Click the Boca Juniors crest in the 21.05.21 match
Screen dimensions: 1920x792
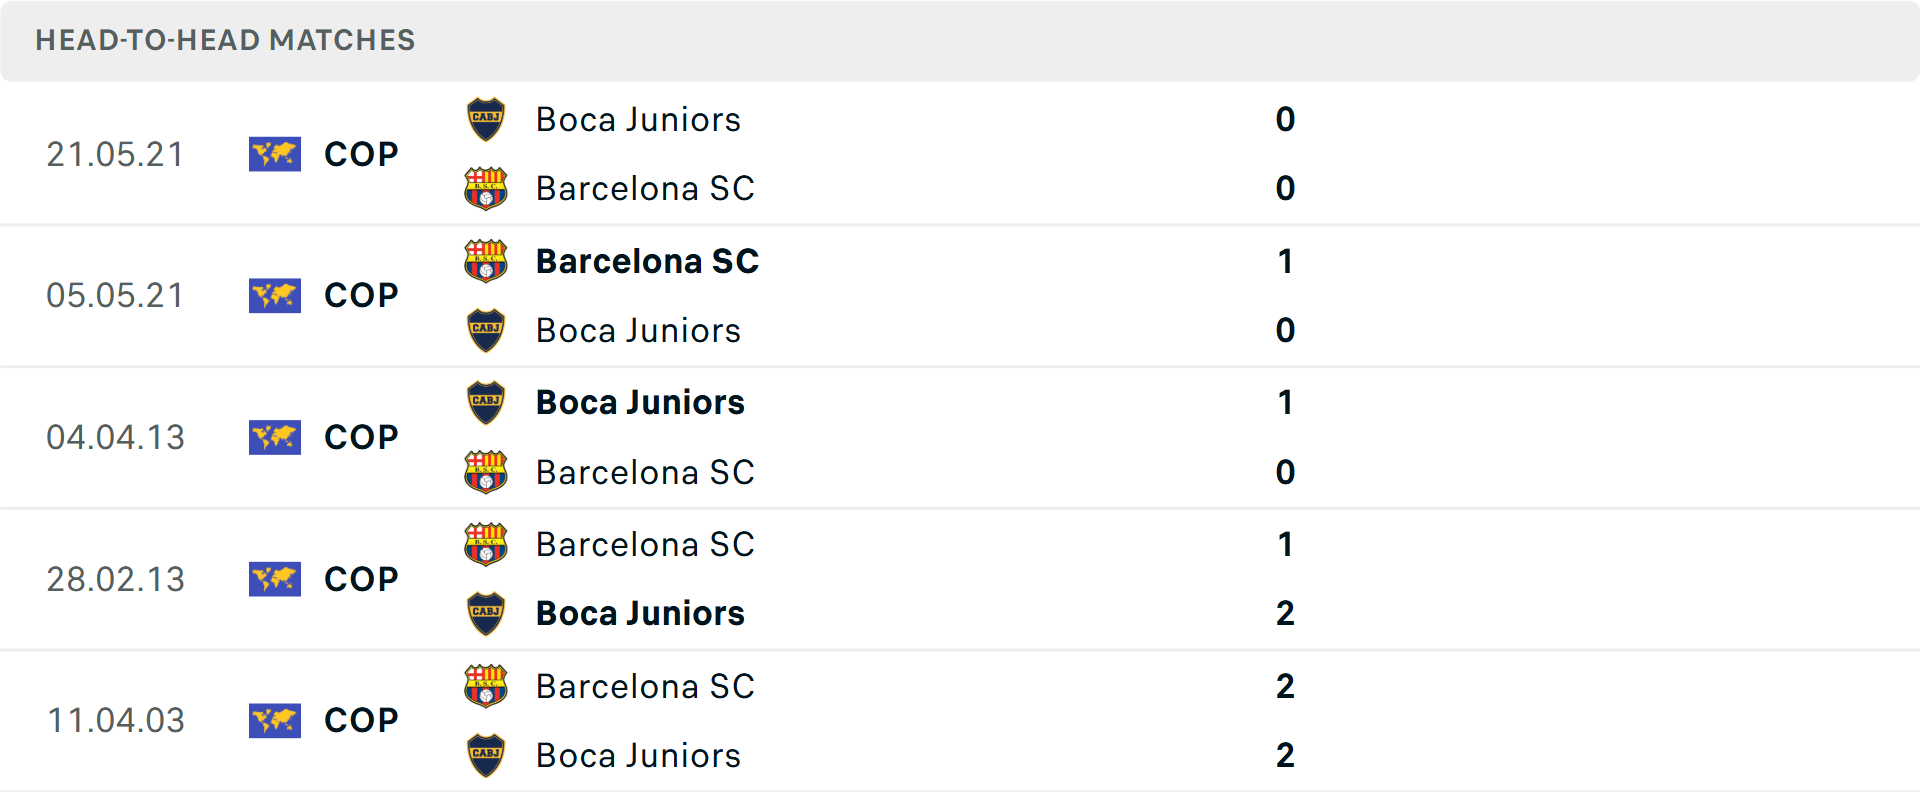pyautogui.click(x=486, y=119)
